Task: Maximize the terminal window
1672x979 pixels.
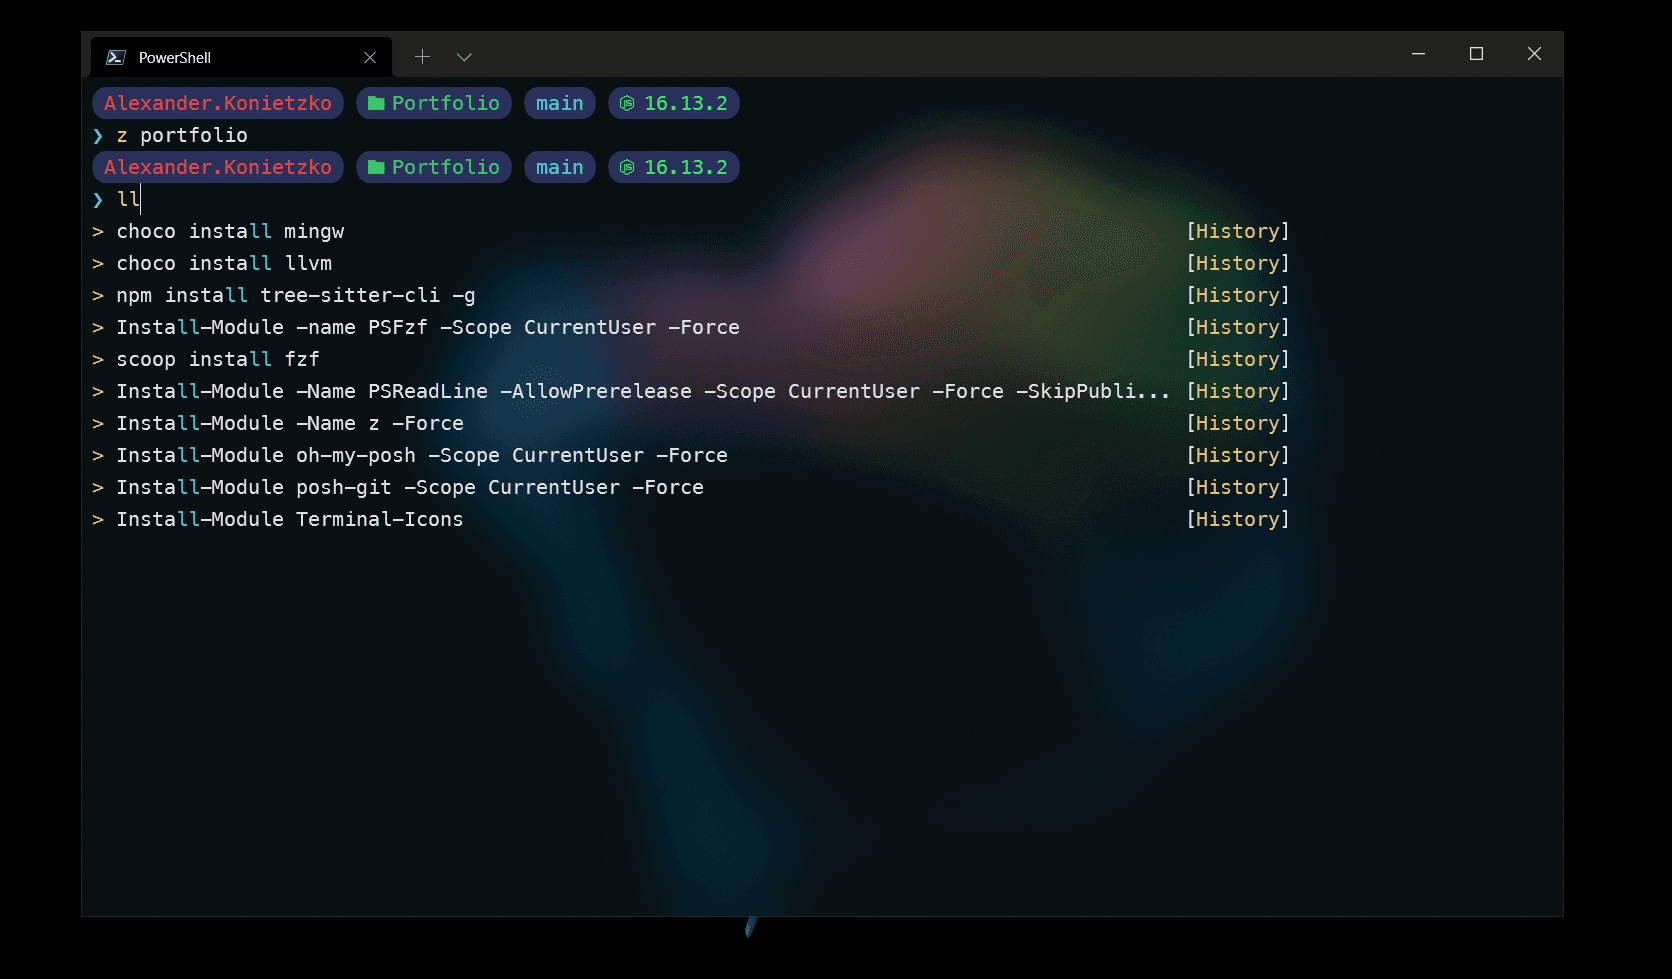Action: click(x=1476, y=53)
